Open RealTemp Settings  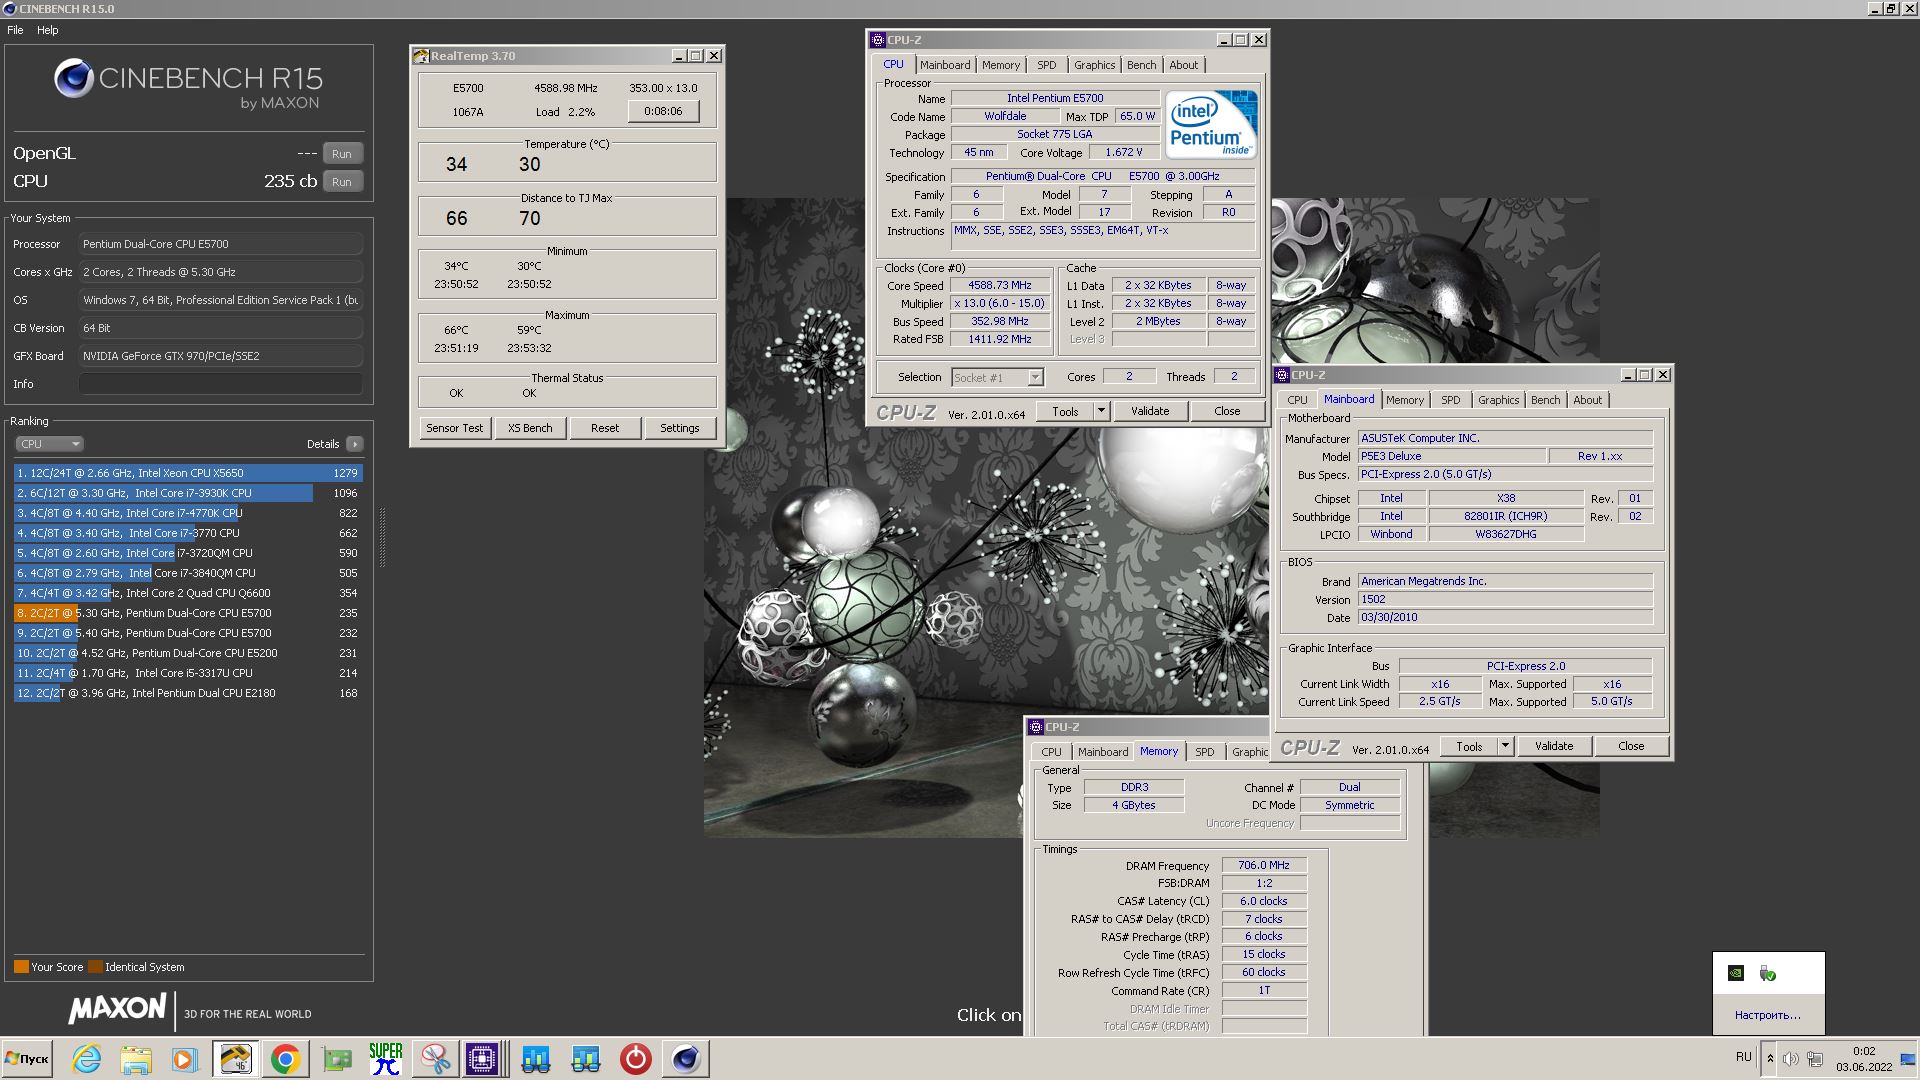pyautogui.click(x=680, y=428)
